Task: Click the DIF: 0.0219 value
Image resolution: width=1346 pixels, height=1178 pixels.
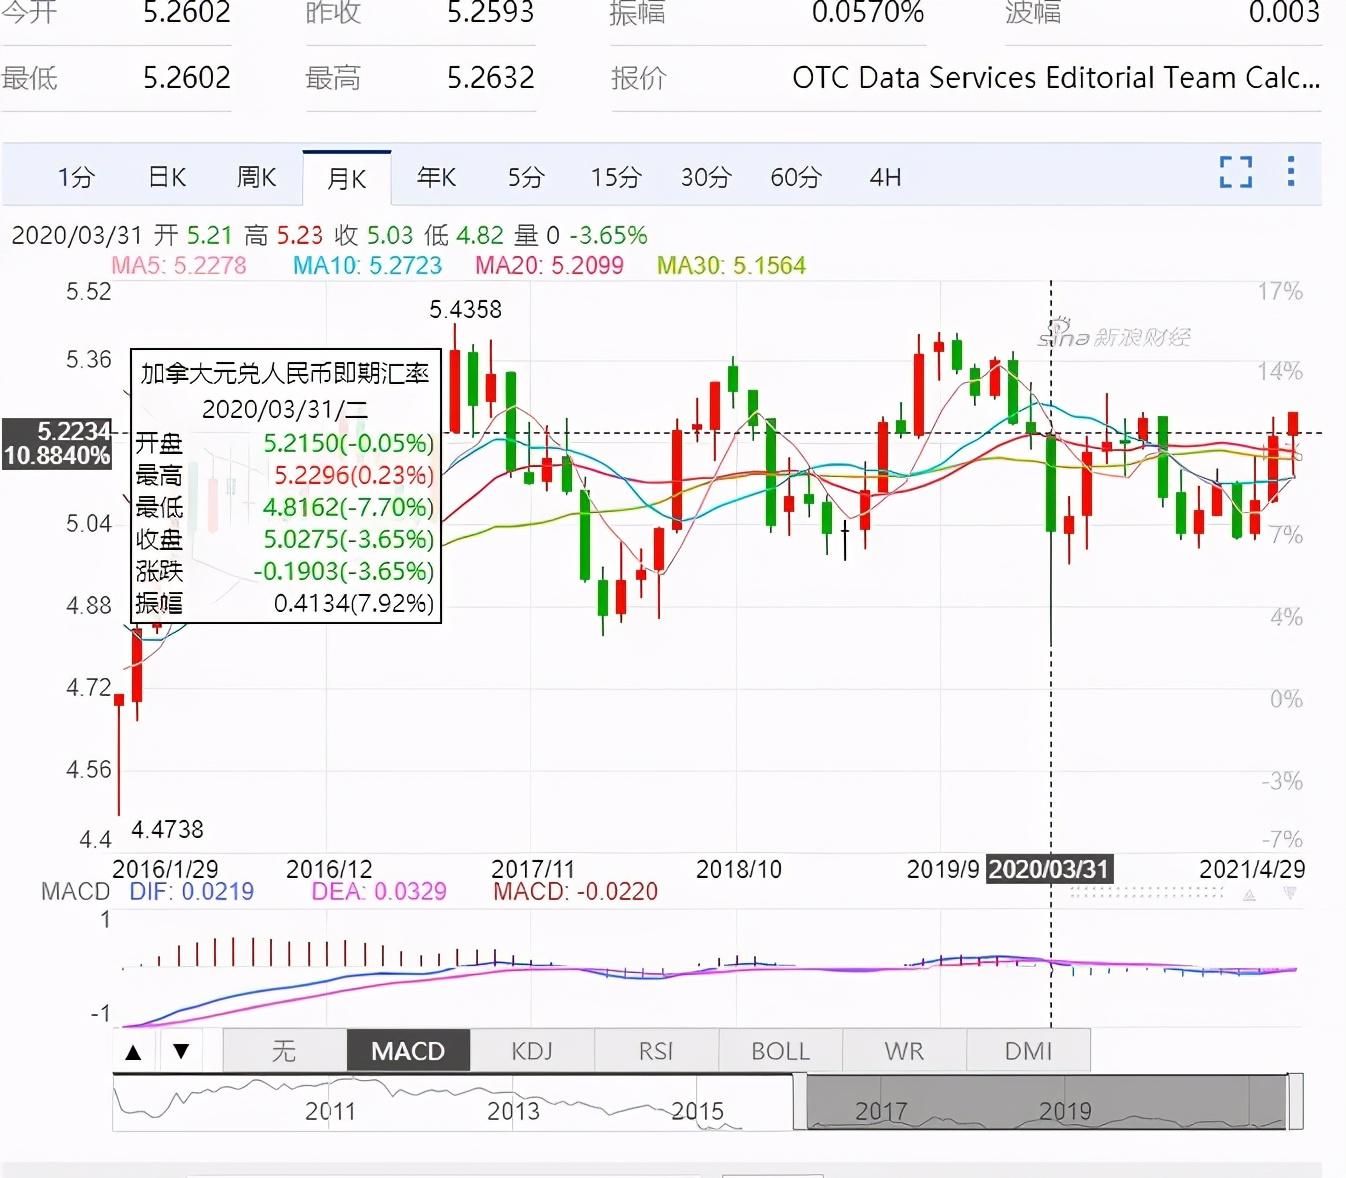Action: (x=192, y=891)
